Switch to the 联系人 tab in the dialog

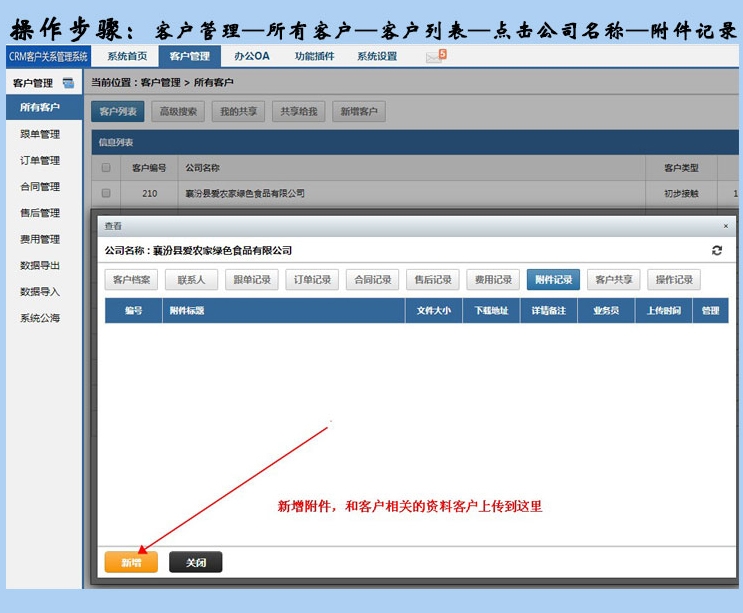coord(191,280)
